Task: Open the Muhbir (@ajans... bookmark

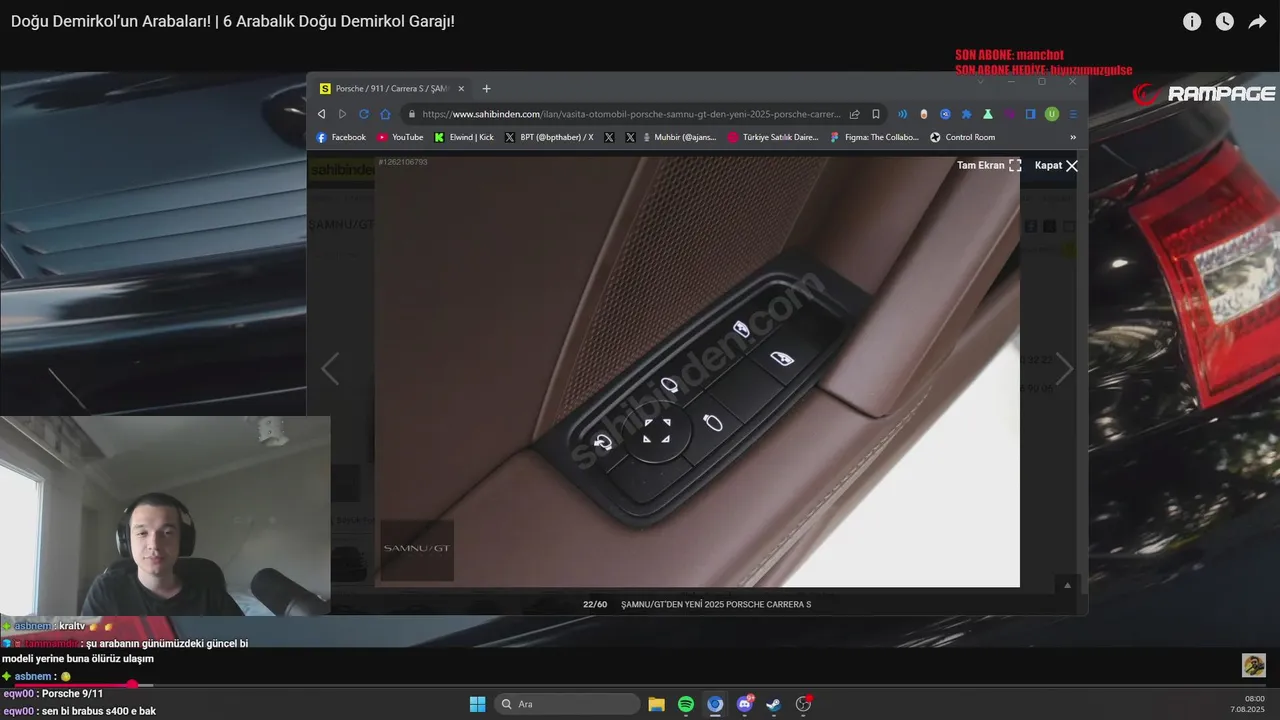Action: click(x=679, y=137)
